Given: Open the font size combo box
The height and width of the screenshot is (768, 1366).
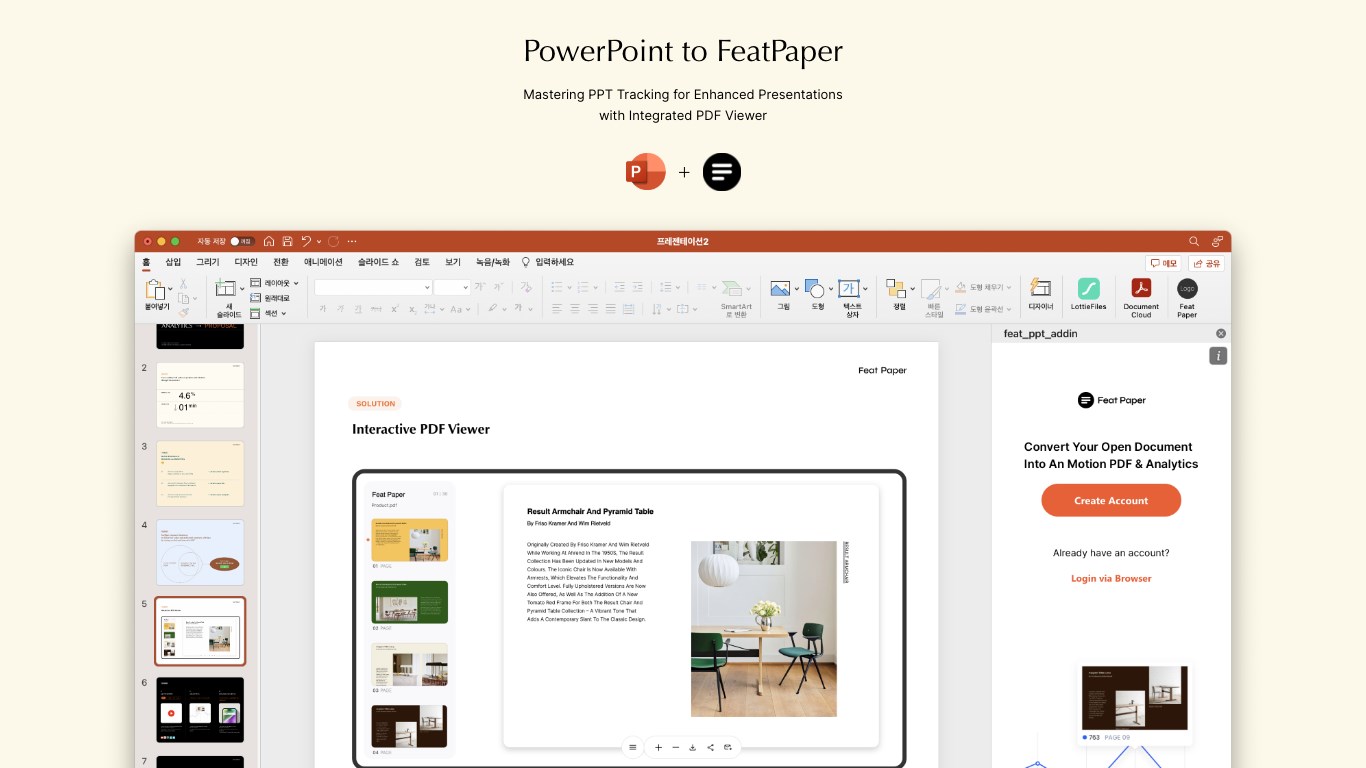Looking at the screenshot, I should point(452,287).
